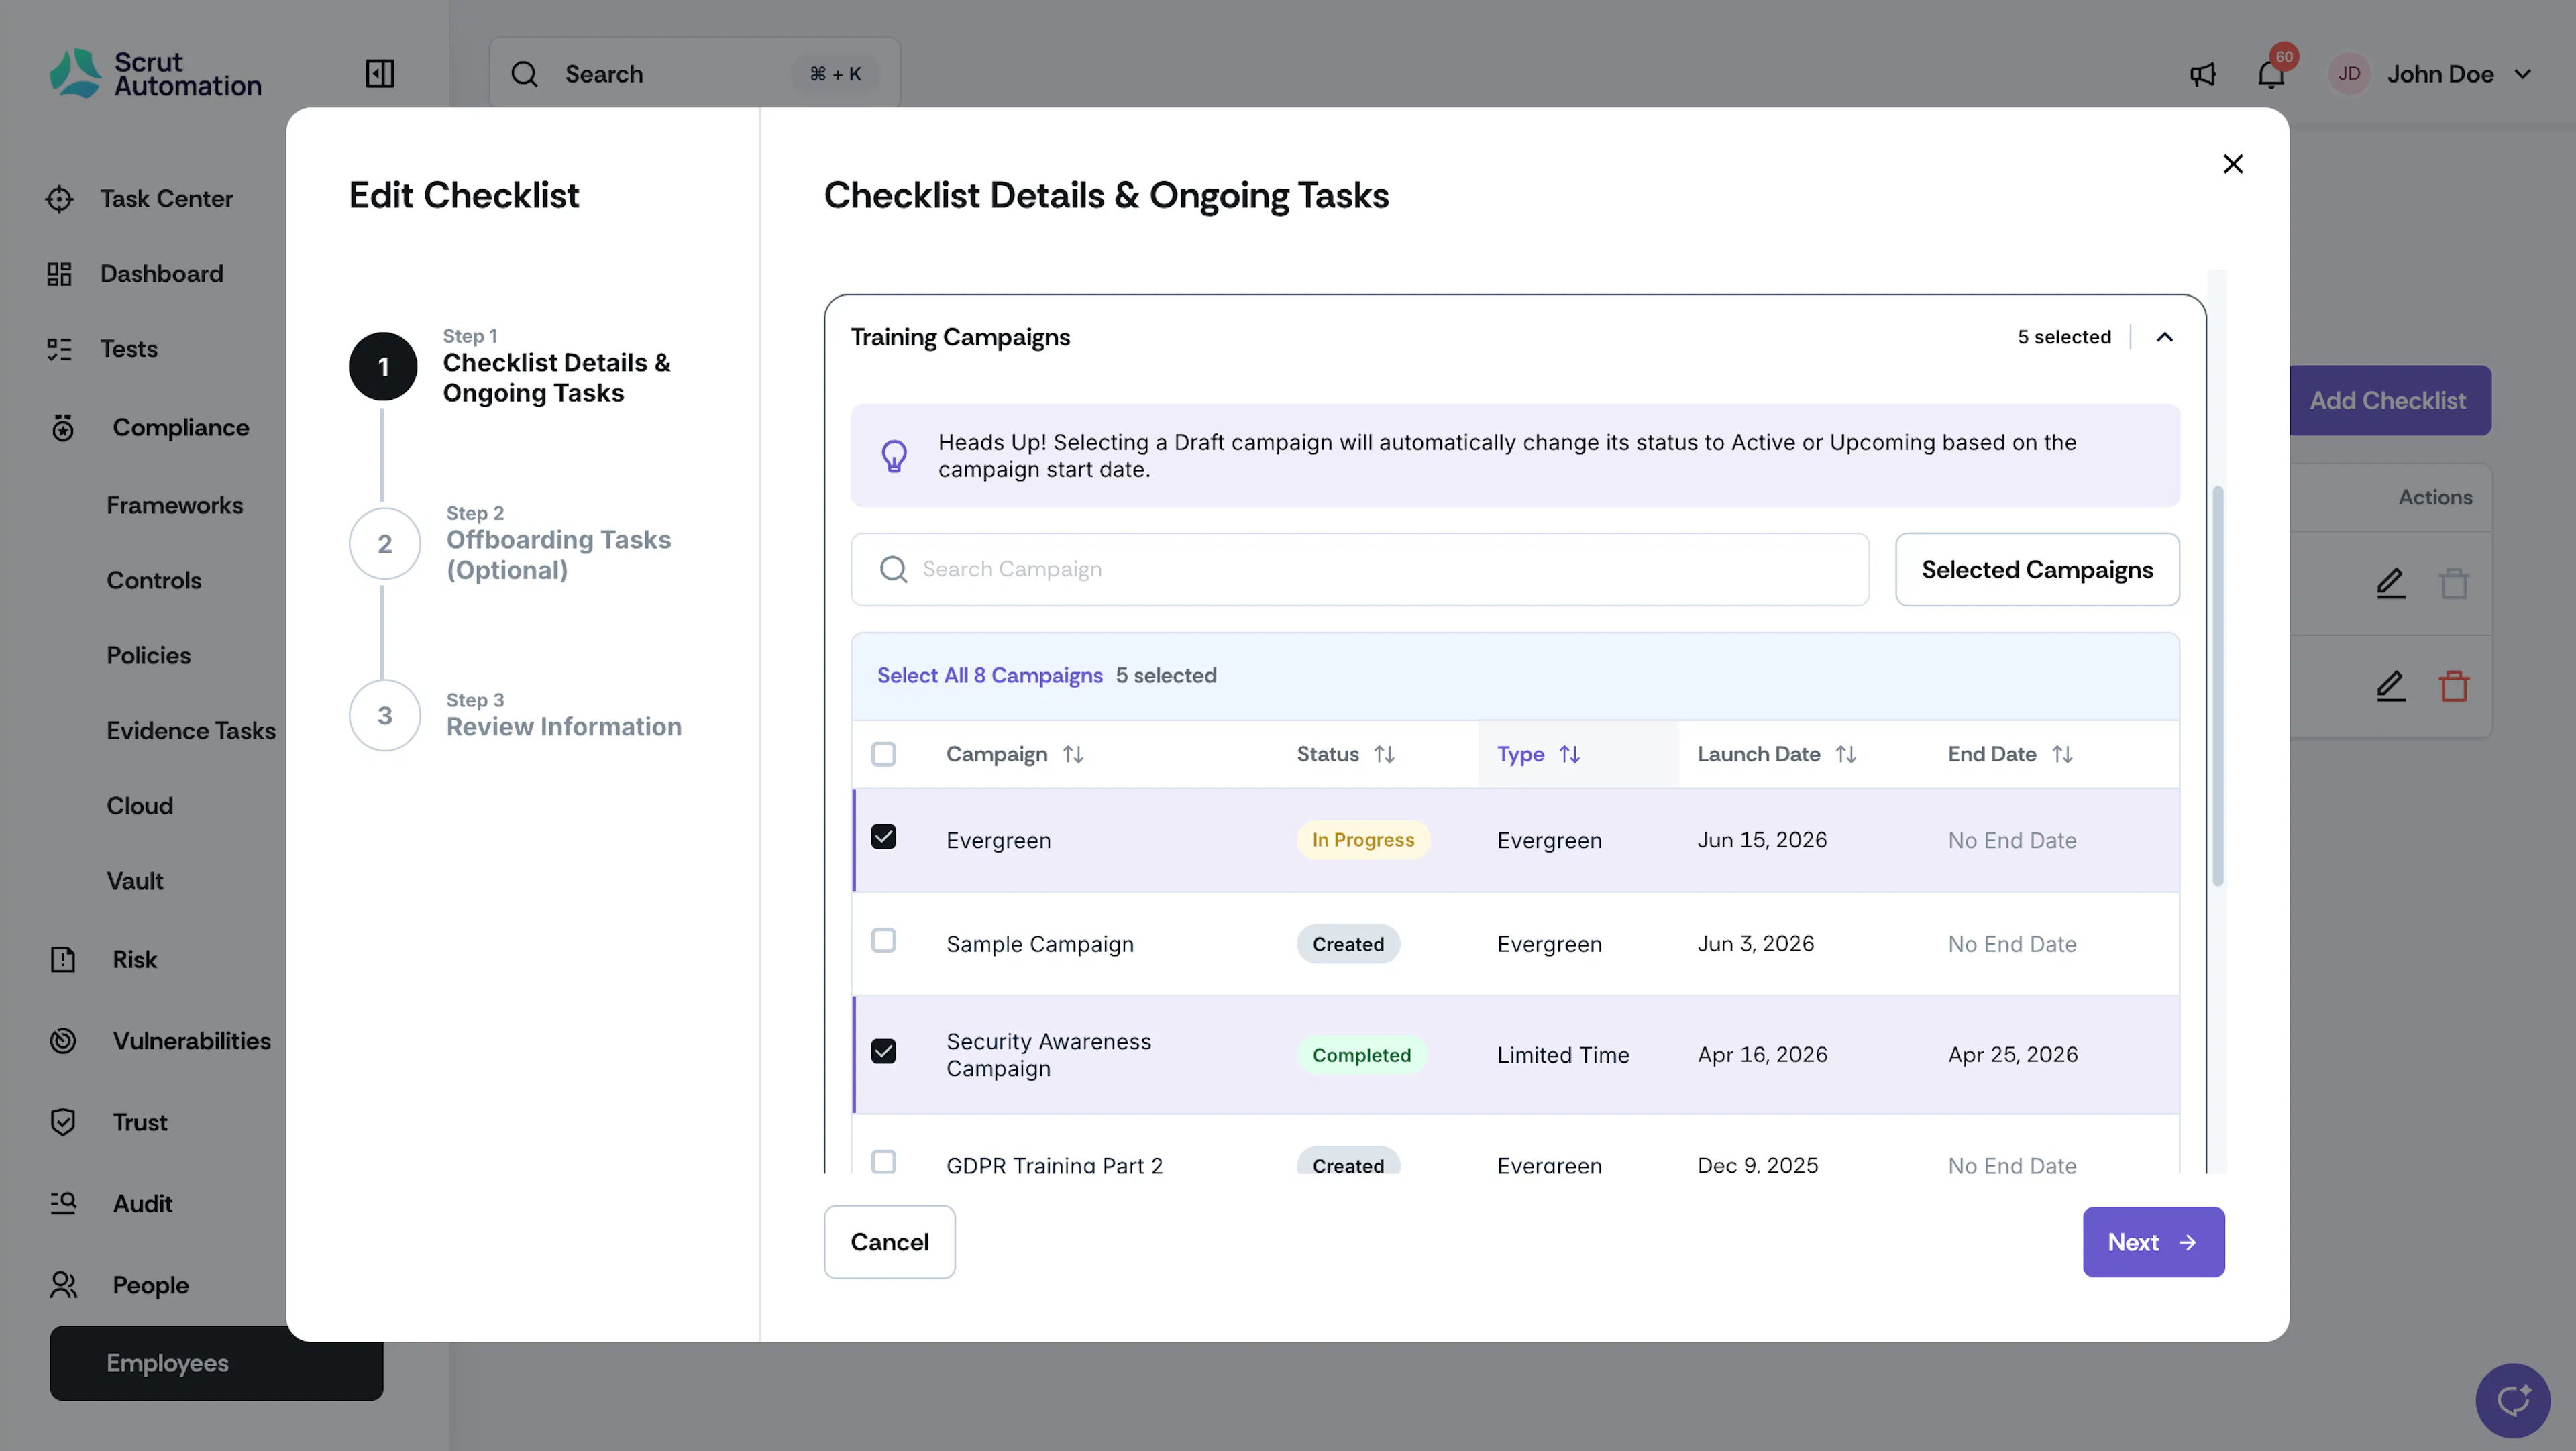Click the global Search box
This screenshot has height=1451, width=2576.
pyautogui.click(x=694, y=74)
